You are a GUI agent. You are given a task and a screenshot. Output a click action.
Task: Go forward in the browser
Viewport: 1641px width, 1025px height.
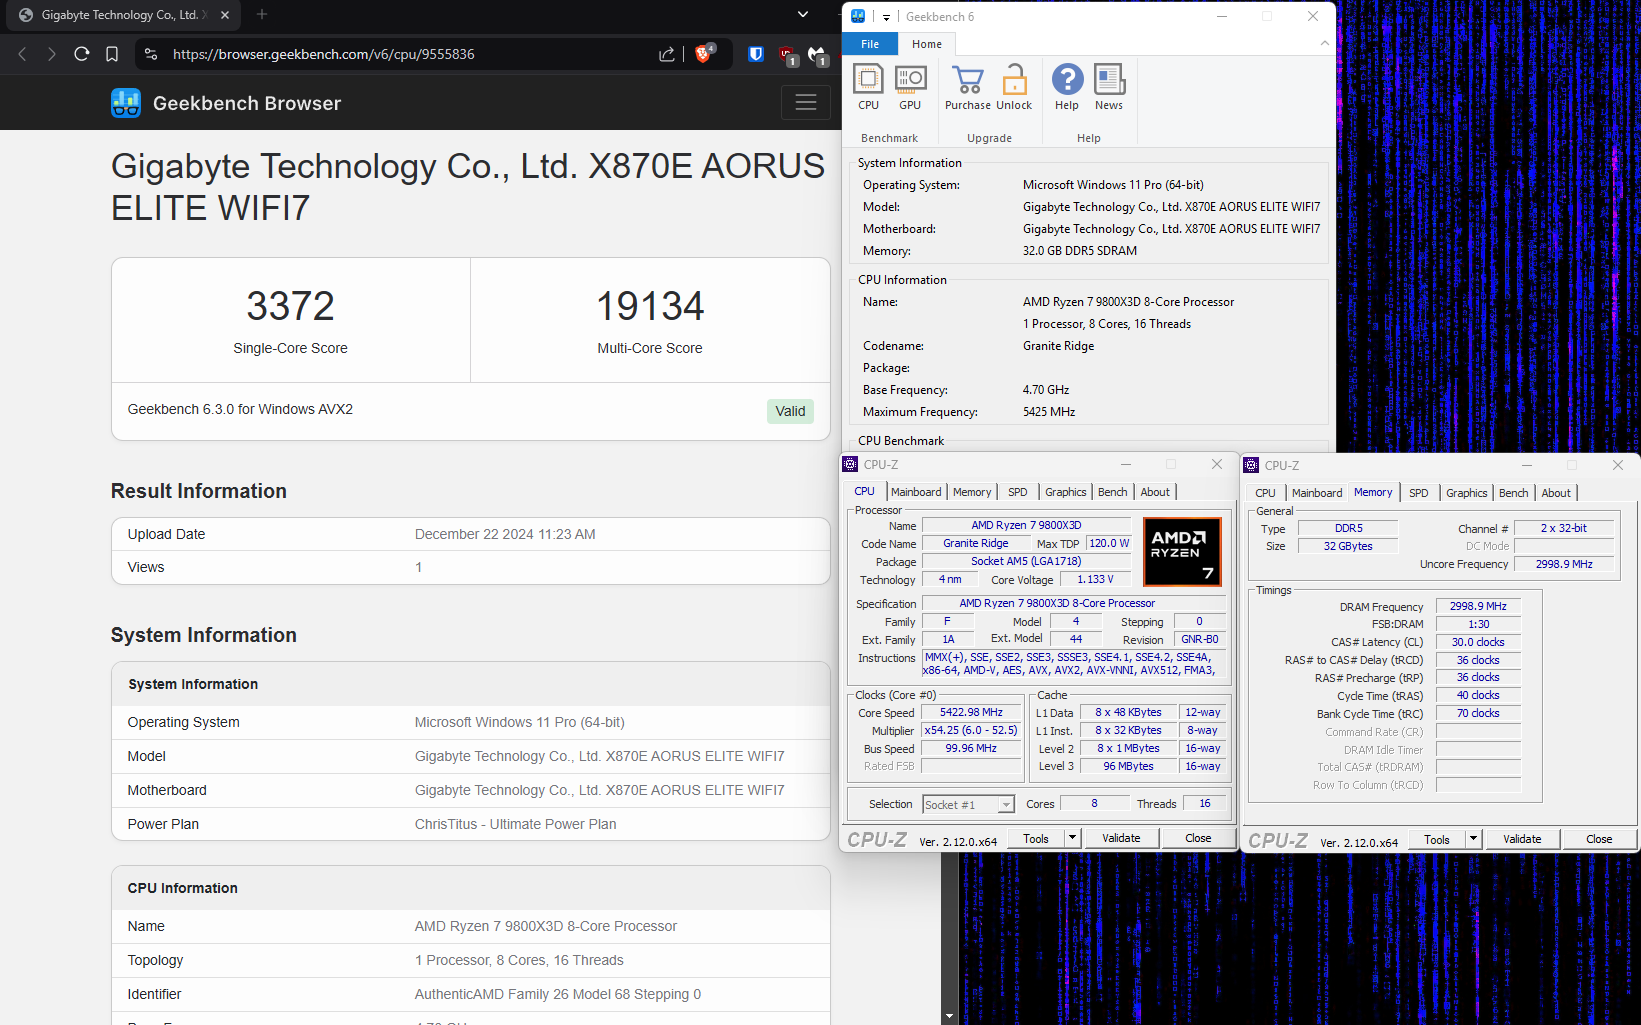[52, 54]
